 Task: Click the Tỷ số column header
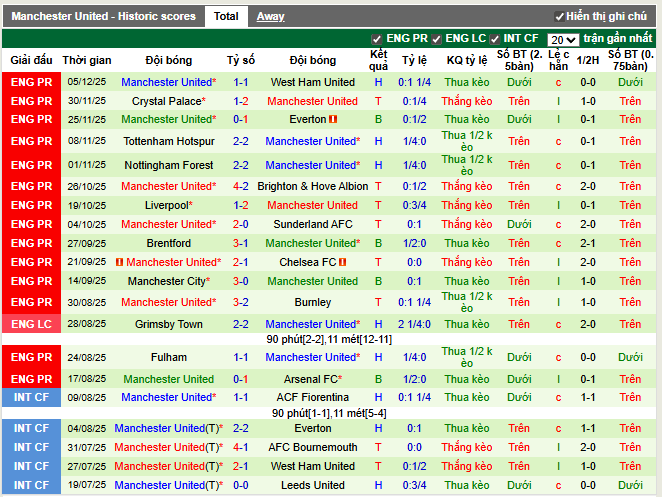pos(241,60)
